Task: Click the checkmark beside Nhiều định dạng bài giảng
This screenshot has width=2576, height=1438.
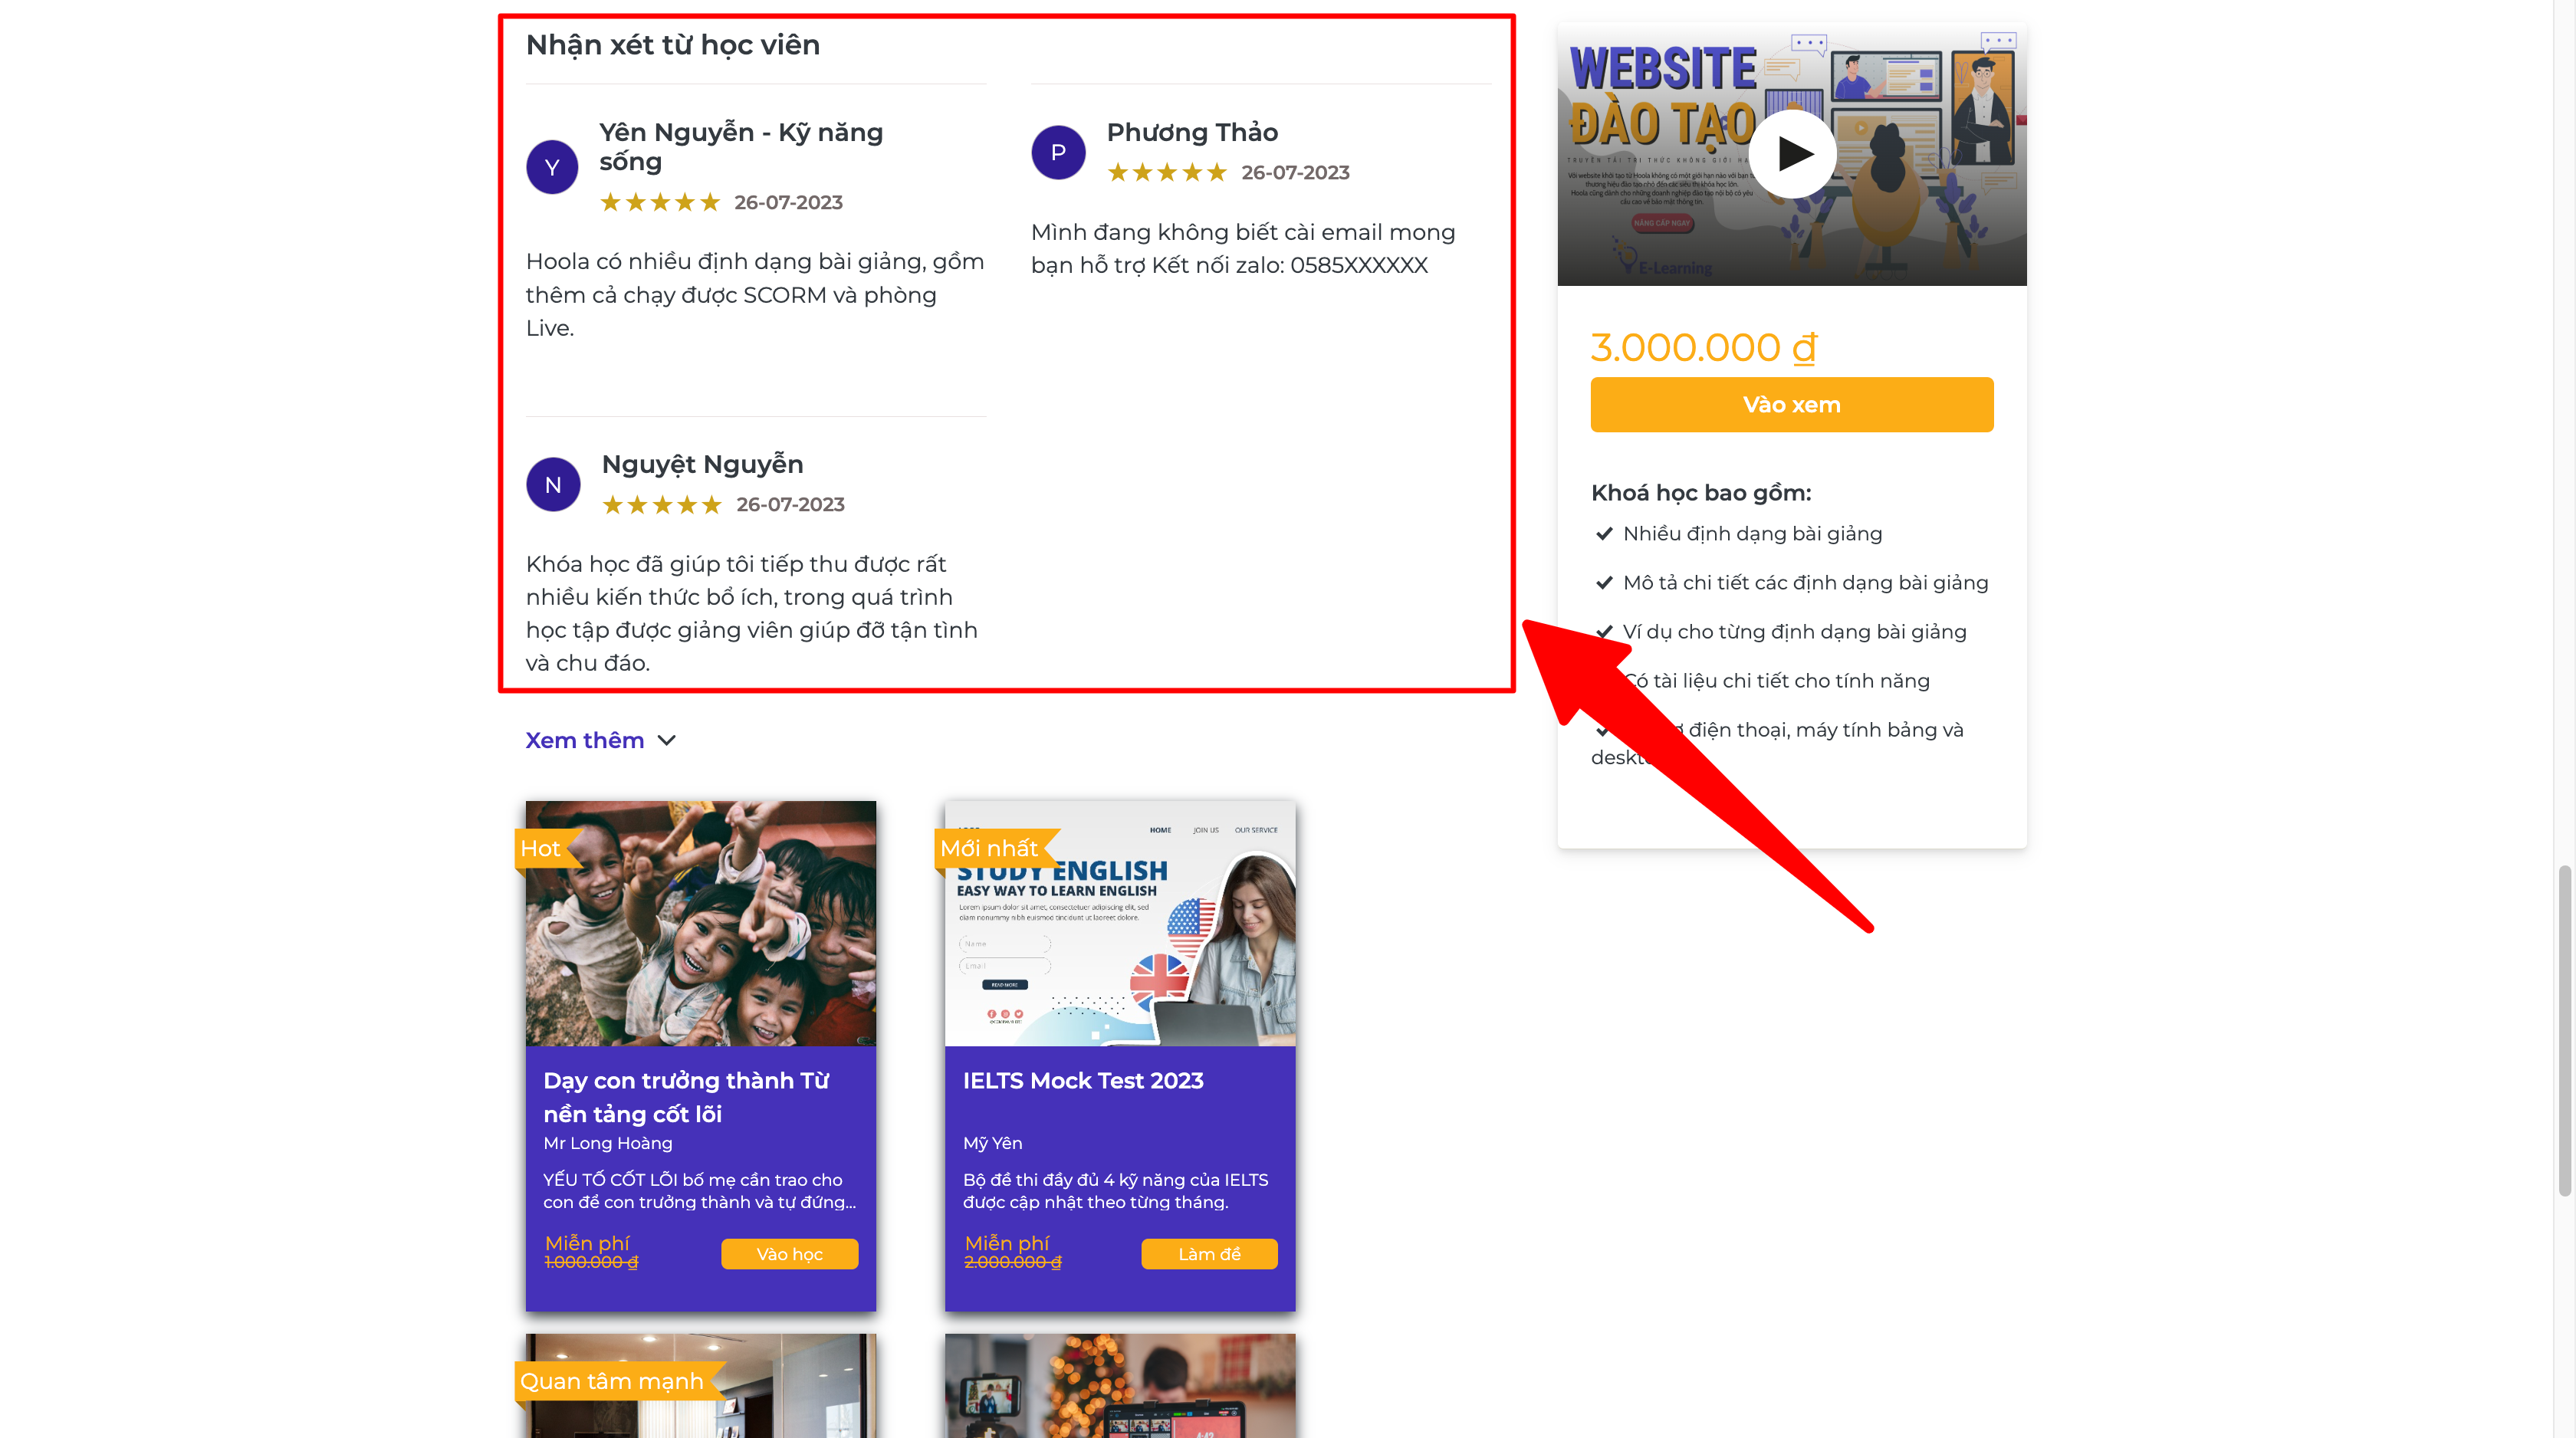Action: point(1604,534)
